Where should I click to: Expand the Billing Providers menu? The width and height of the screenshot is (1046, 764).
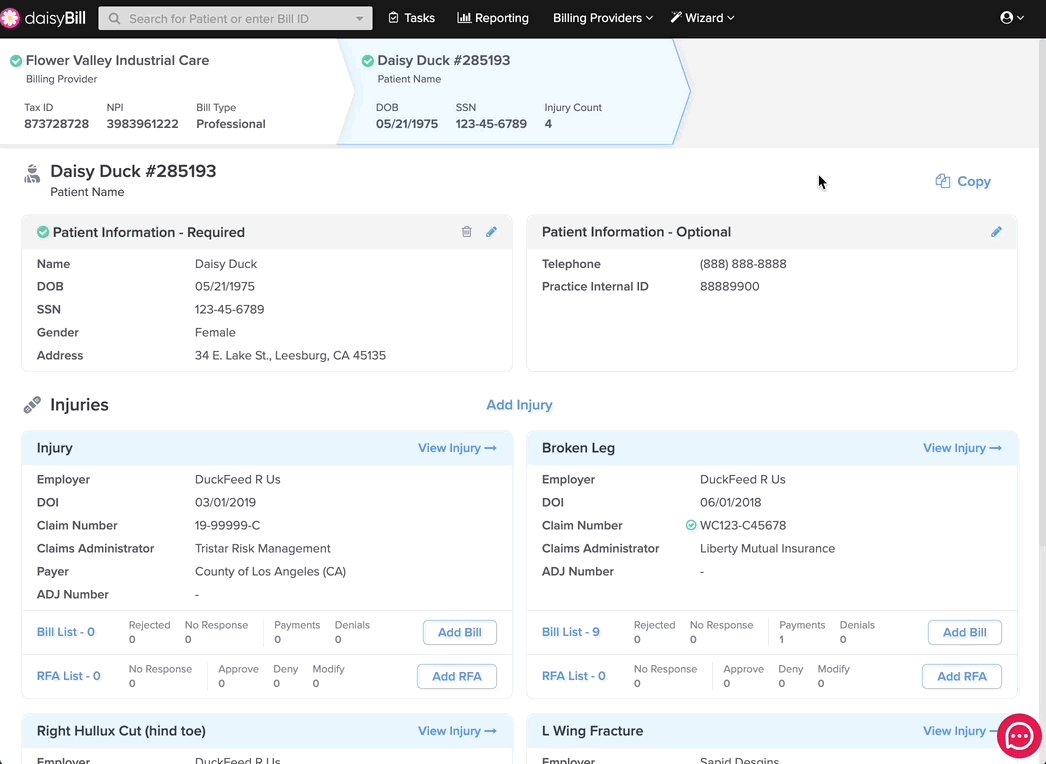pyautogui.click(x=602, y=18)
